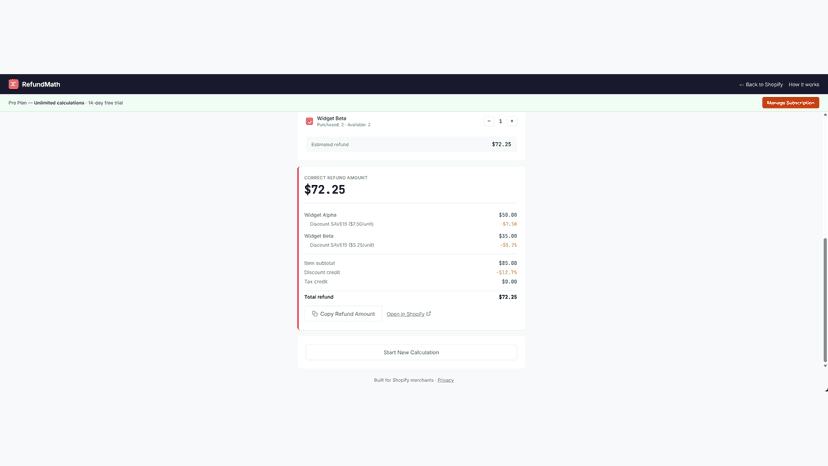This screenshot has height=466, width=828.
Task: Click the RefundMath logo icon
Action: (x=13, y=84)
